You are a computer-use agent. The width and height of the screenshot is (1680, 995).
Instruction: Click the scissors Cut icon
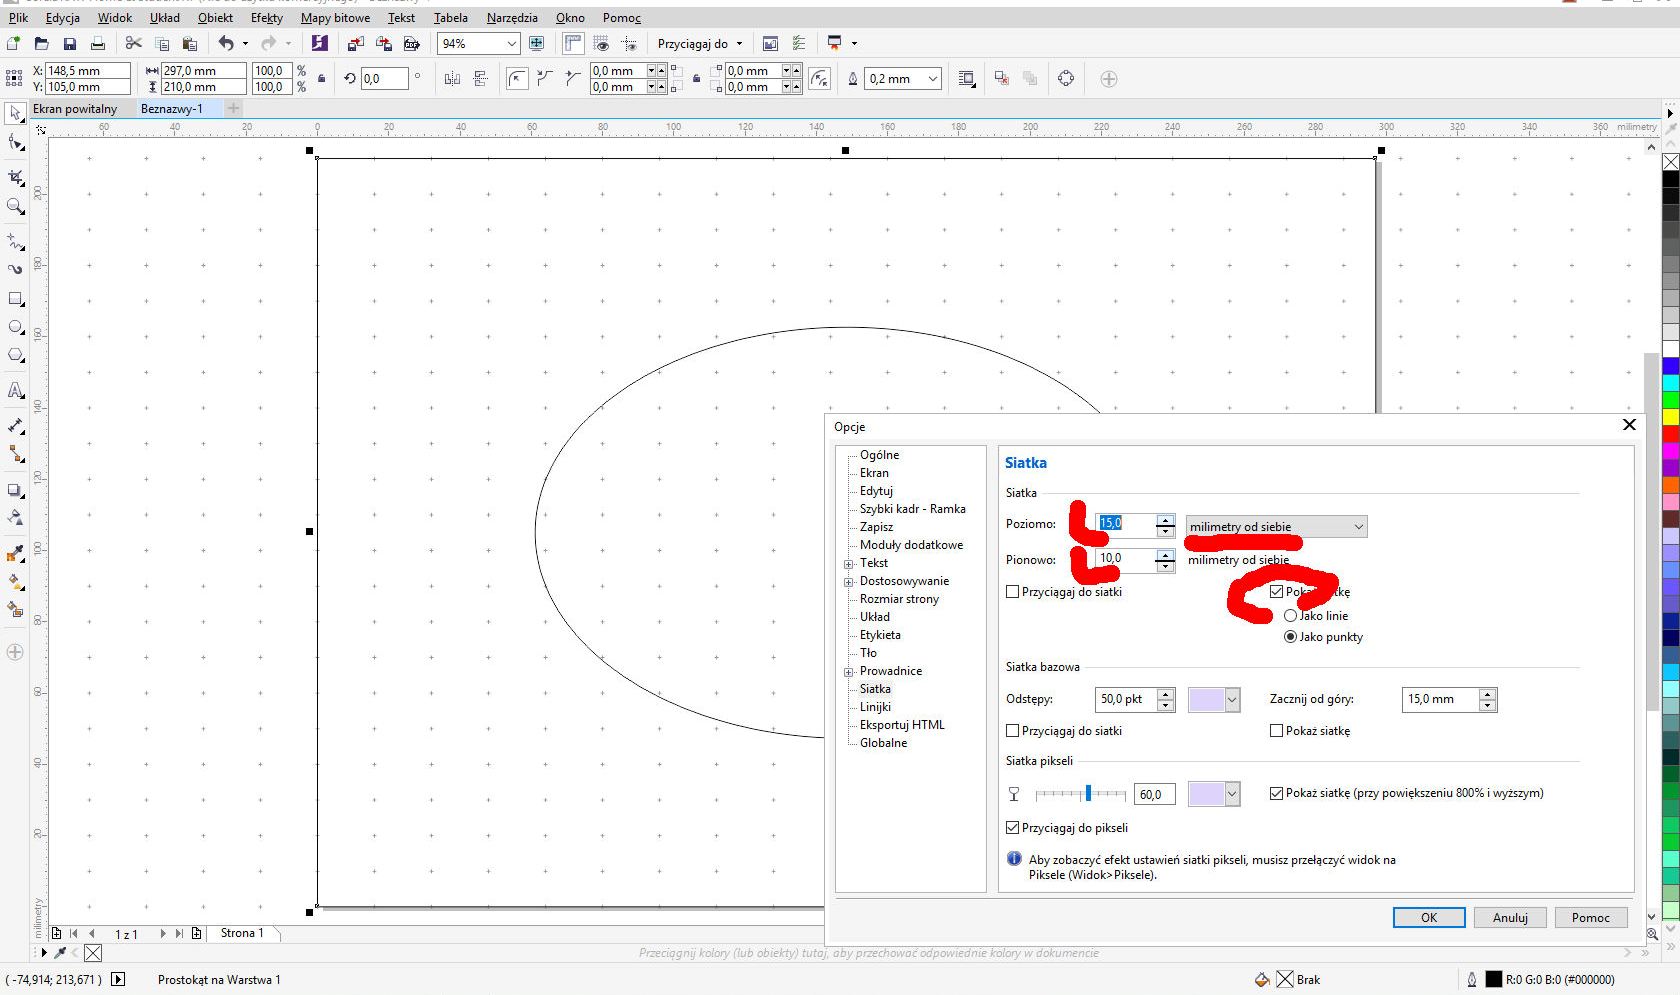[x=134, y=44]
